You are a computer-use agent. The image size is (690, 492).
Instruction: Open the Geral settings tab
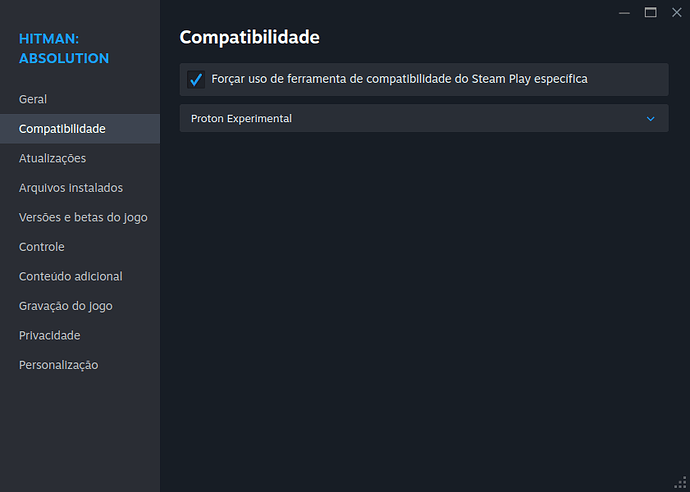click(x=80, y=99)
